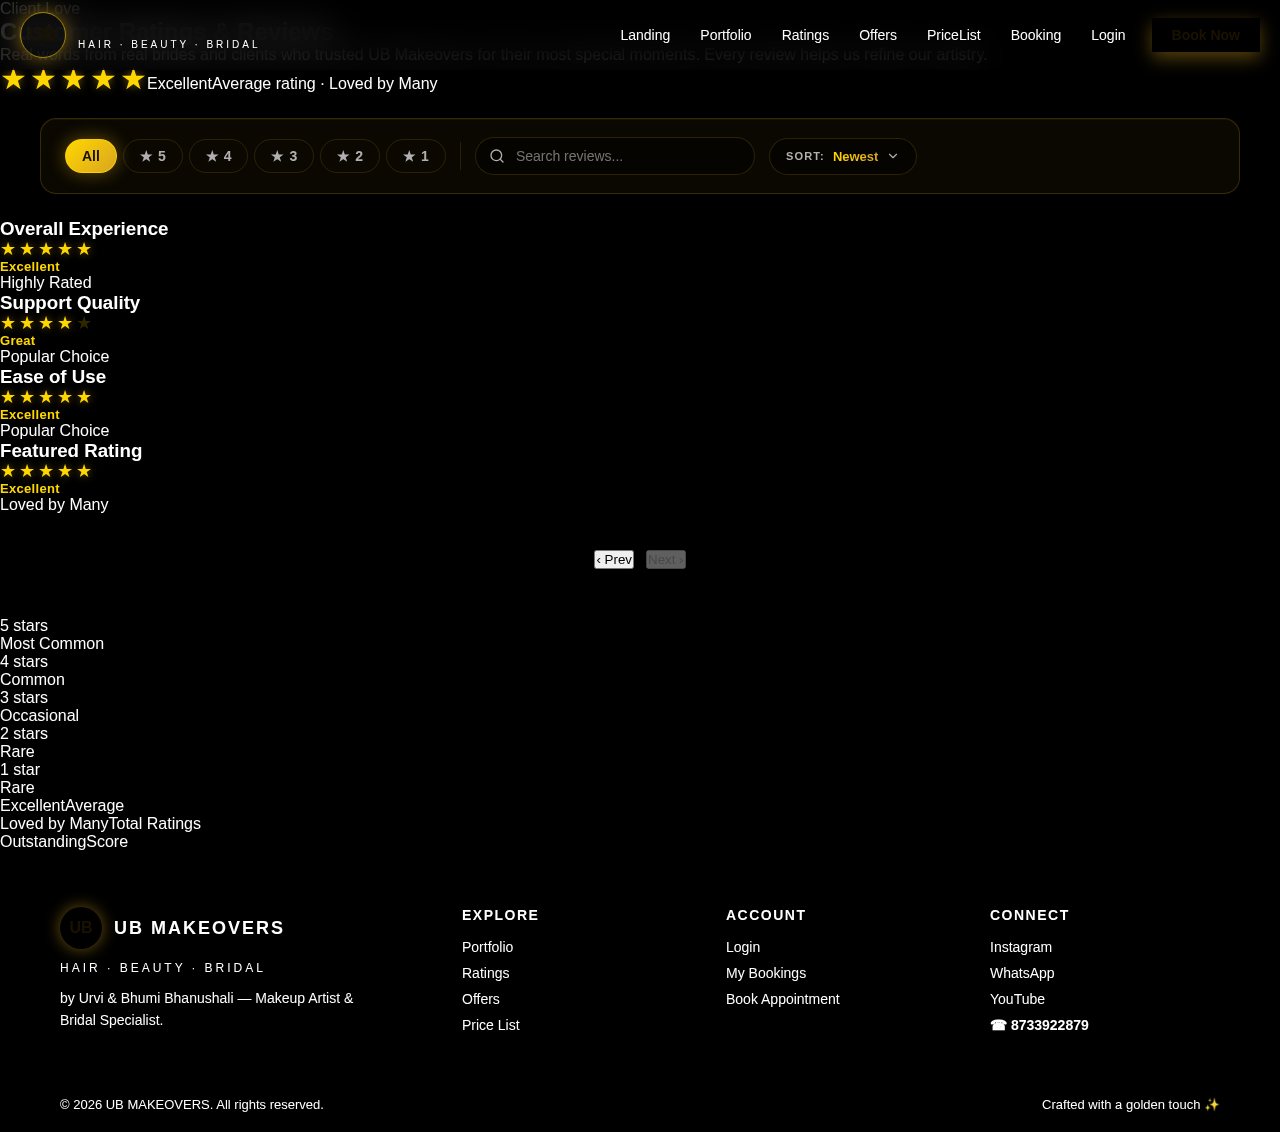The height and width of the screenshot is (1132, 1280).
Task: Click the Ease of Use heading
Action: 53,377
